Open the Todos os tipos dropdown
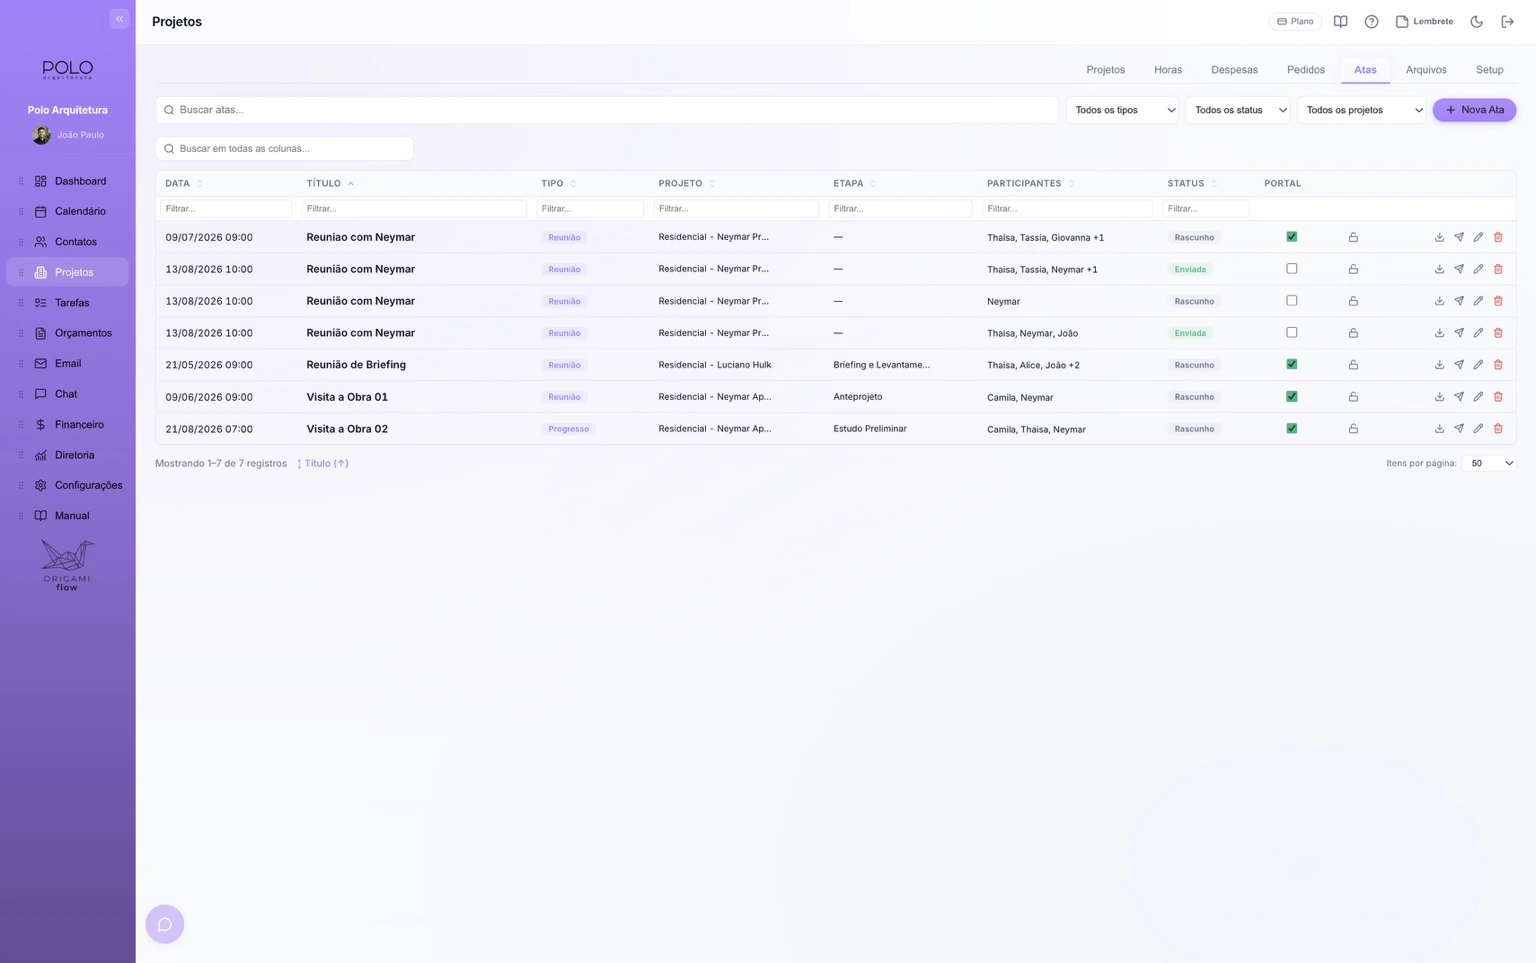Viewport: 1536px width, 963px height. [x=1123, y=110]
